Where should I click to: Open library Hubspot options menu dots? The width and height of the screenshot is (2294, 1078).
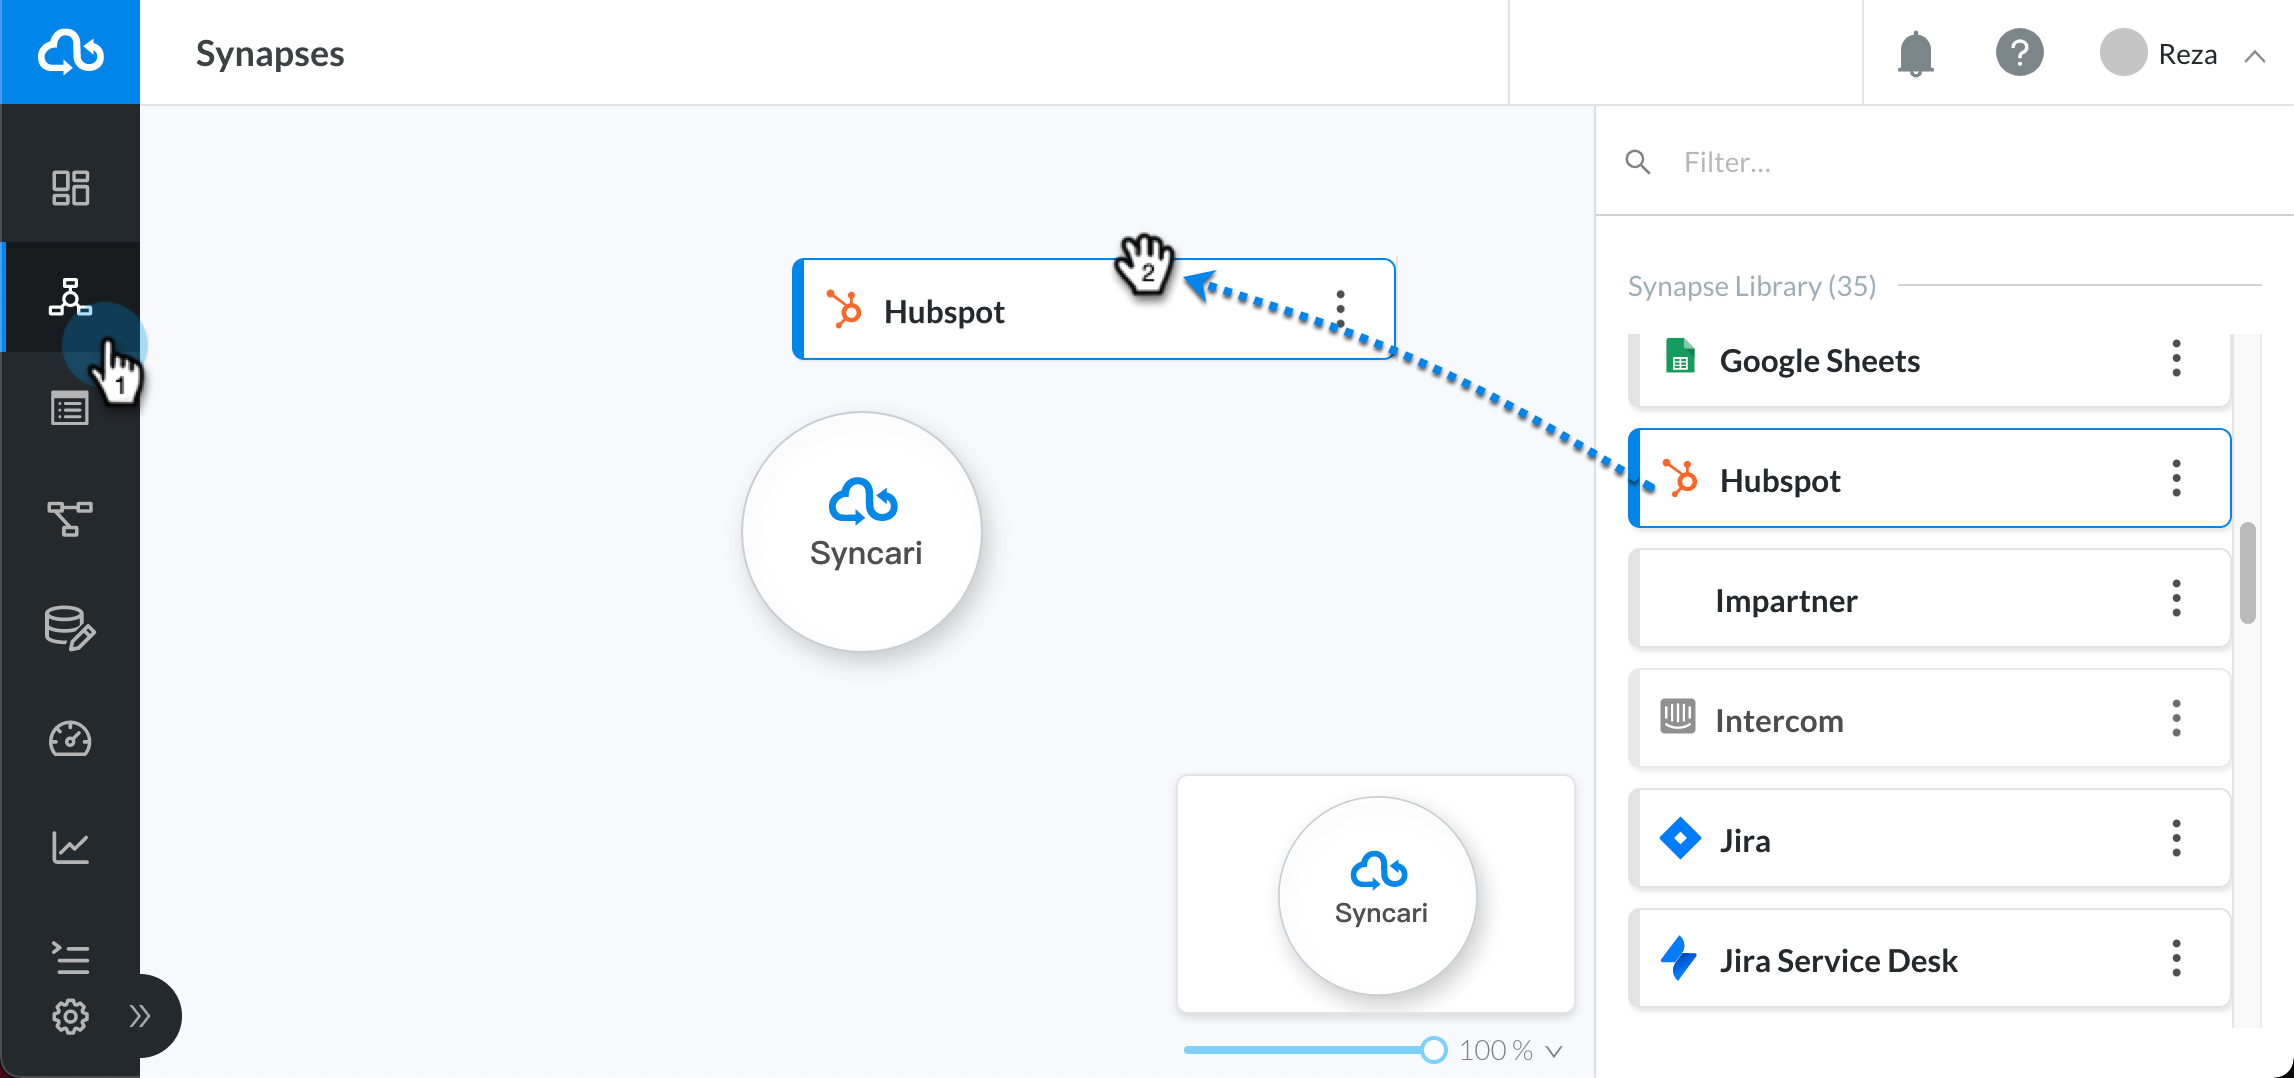tap(2176, 478)
